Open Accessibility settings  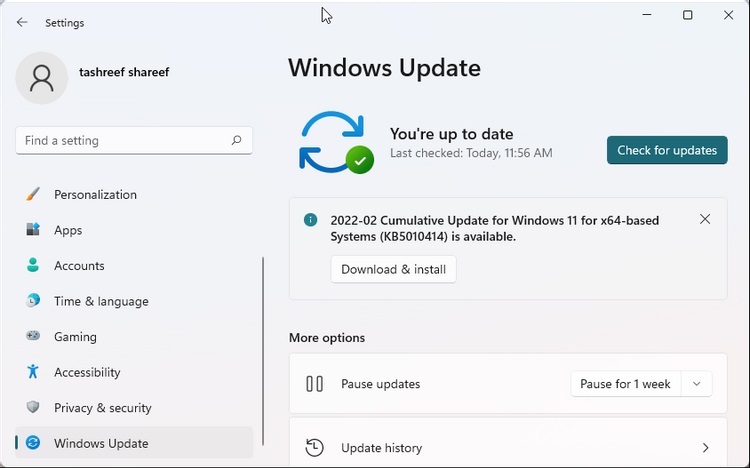pos(134,372)
